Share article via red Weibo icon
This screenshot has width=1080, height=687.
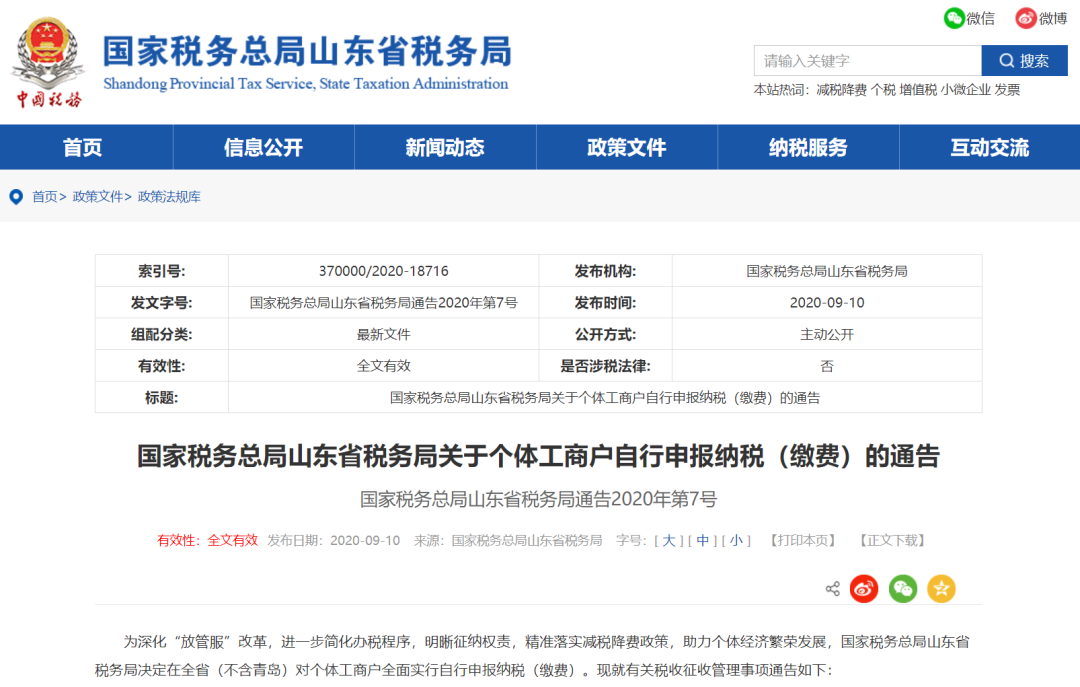[864, 588]
